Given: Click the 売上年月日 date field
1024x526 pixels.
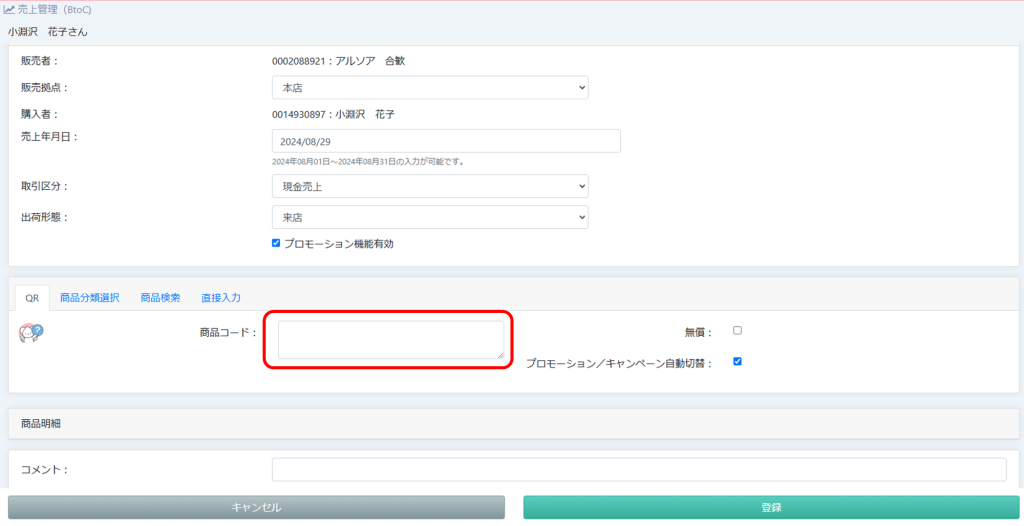Looking at the screenshot, I should click(x=446, y=141).
